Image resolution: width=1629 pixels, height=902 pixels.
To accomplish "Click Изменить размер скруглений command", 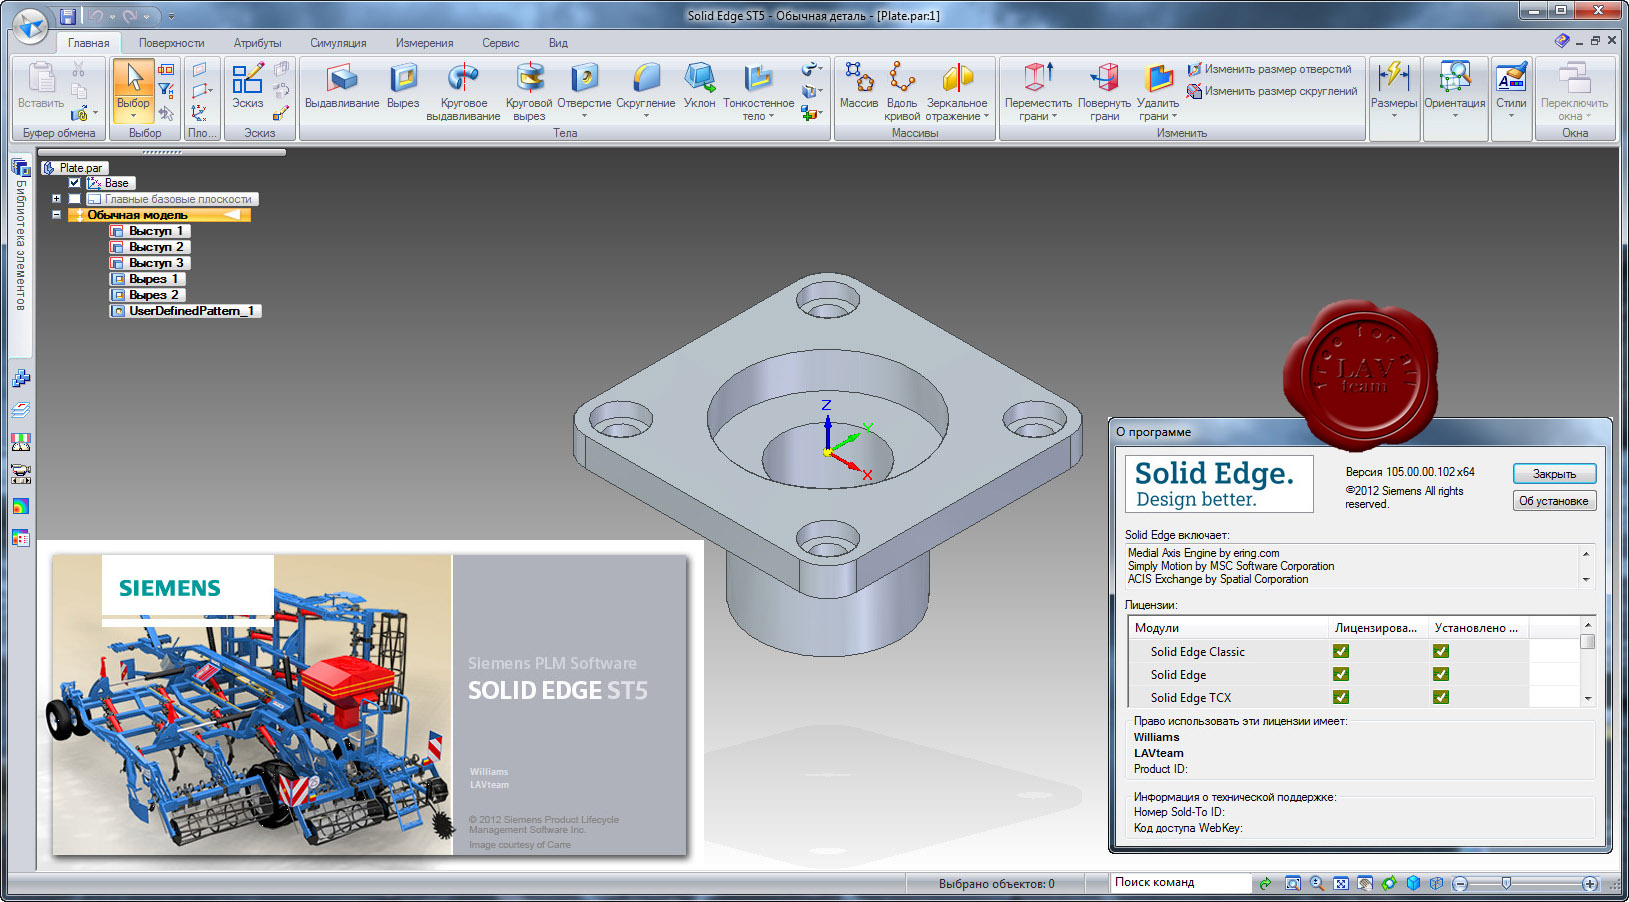I will coord(1272,91).
